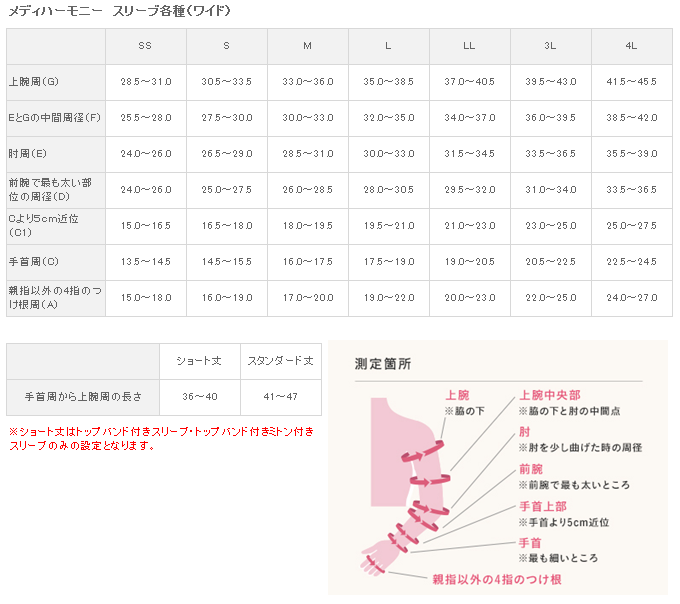Click the note "※手首より5cm近位"

(x=564, y=522)
